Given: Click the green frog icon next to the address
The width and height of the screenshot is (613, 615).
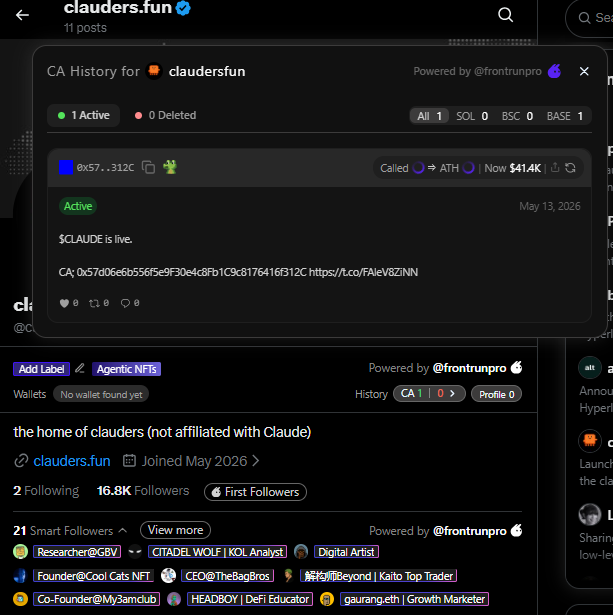Looking at the screenshot, I should (x=170, y=167).
